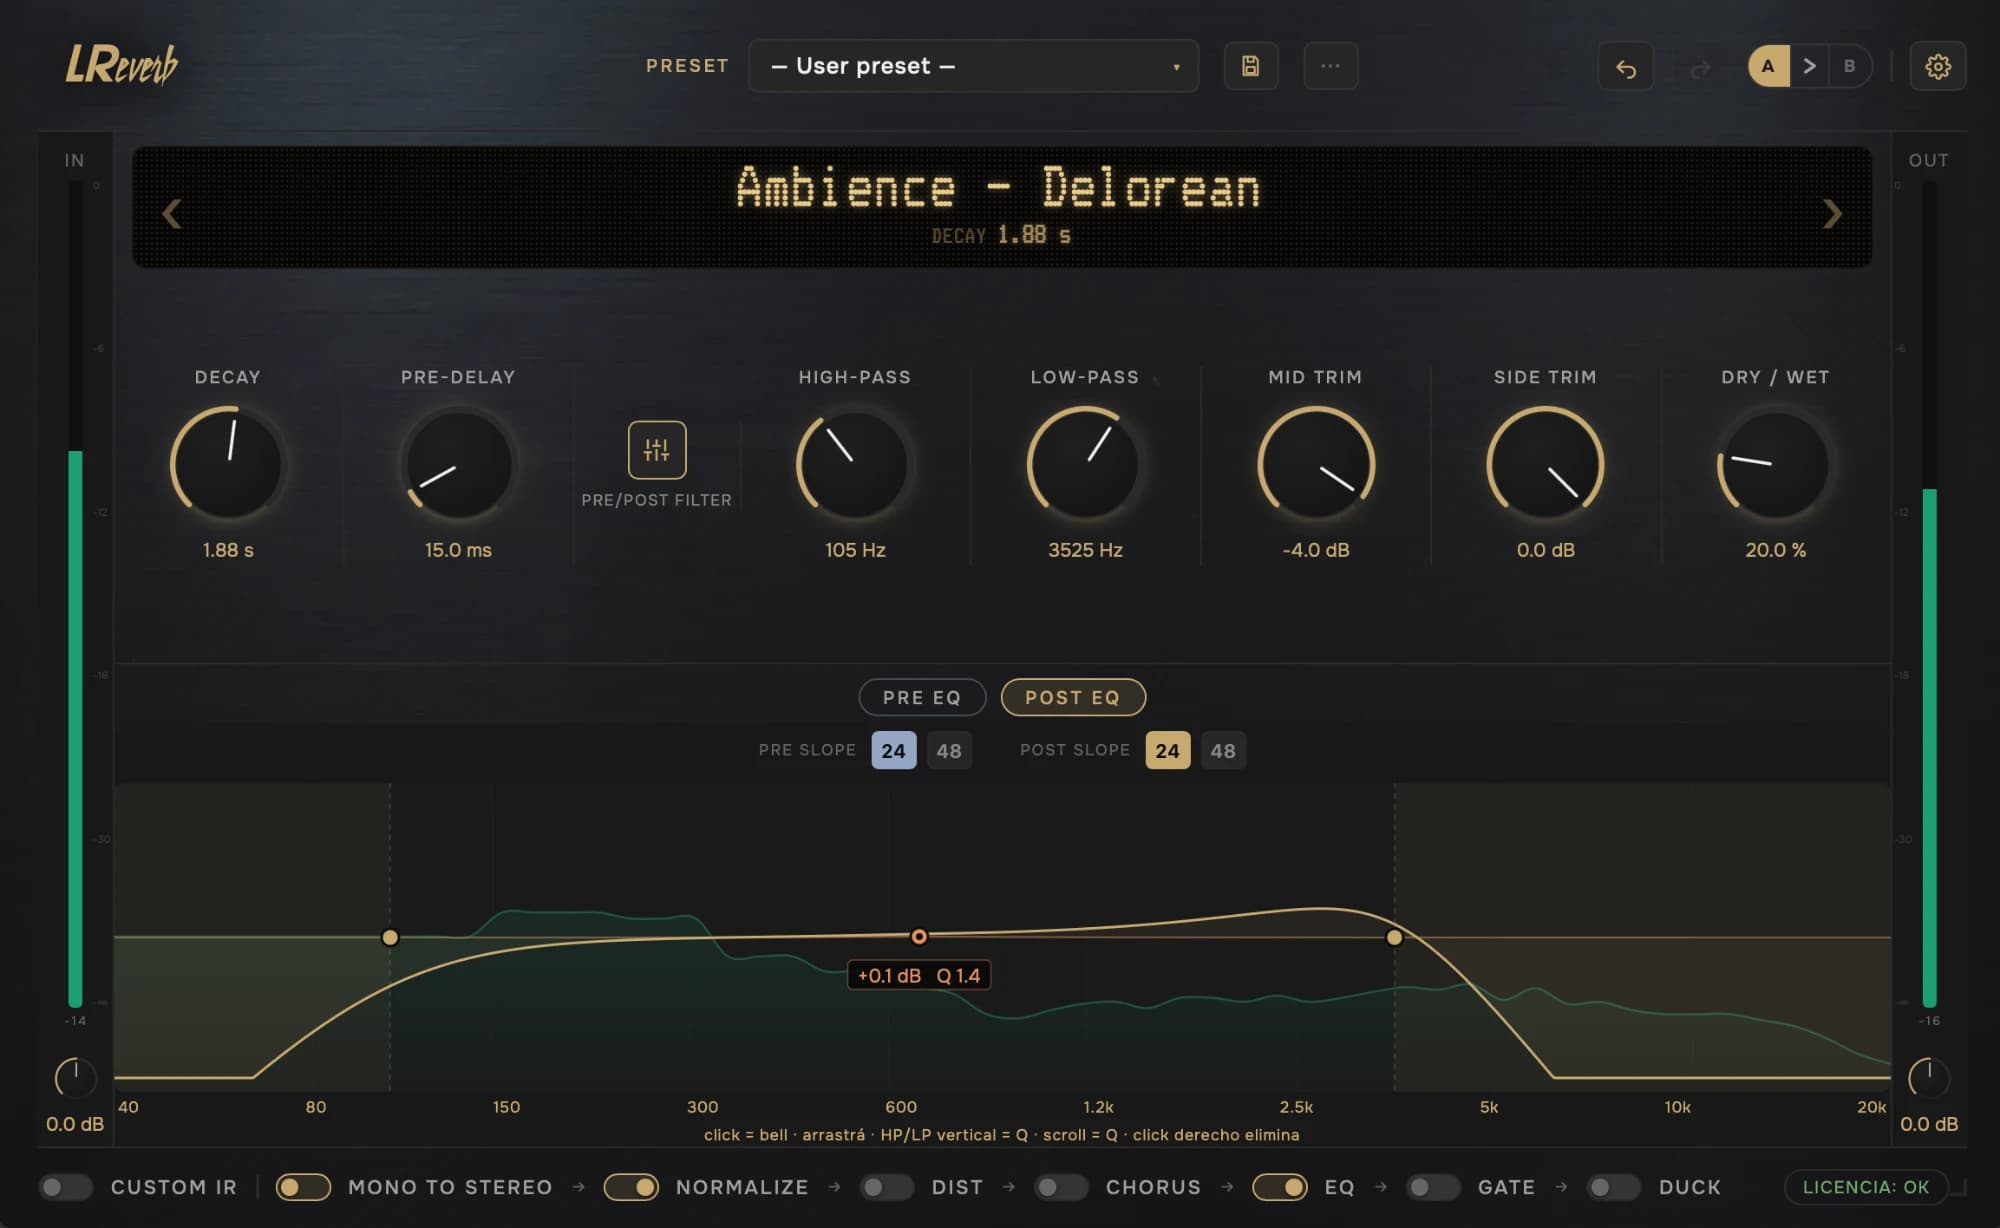Enable the Gate switch
The image size is (2000, 1228).
(x=1433, y=1187)
